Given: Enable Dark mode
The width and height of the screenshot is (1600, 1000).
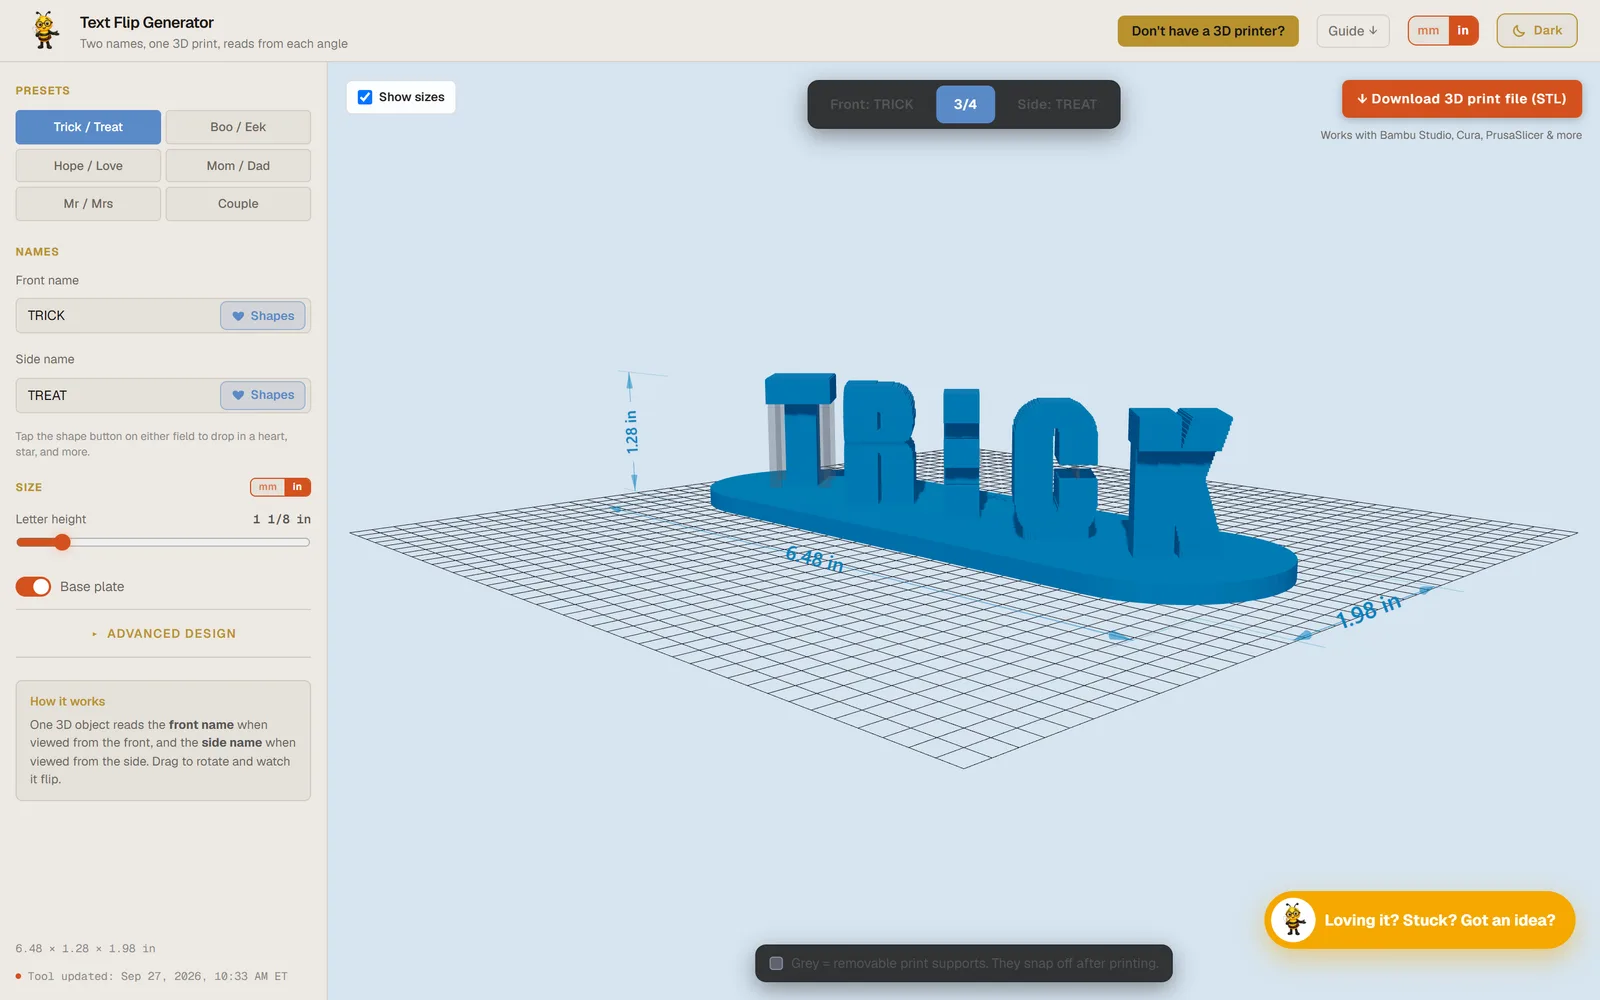Looking at the screenshot, I should click(1537, 31).
